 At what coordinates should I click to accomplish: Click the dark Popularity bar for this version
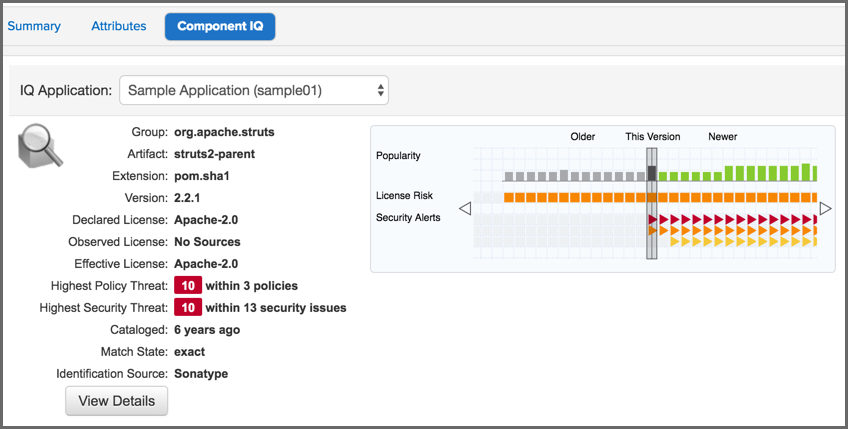click(652, 174)
